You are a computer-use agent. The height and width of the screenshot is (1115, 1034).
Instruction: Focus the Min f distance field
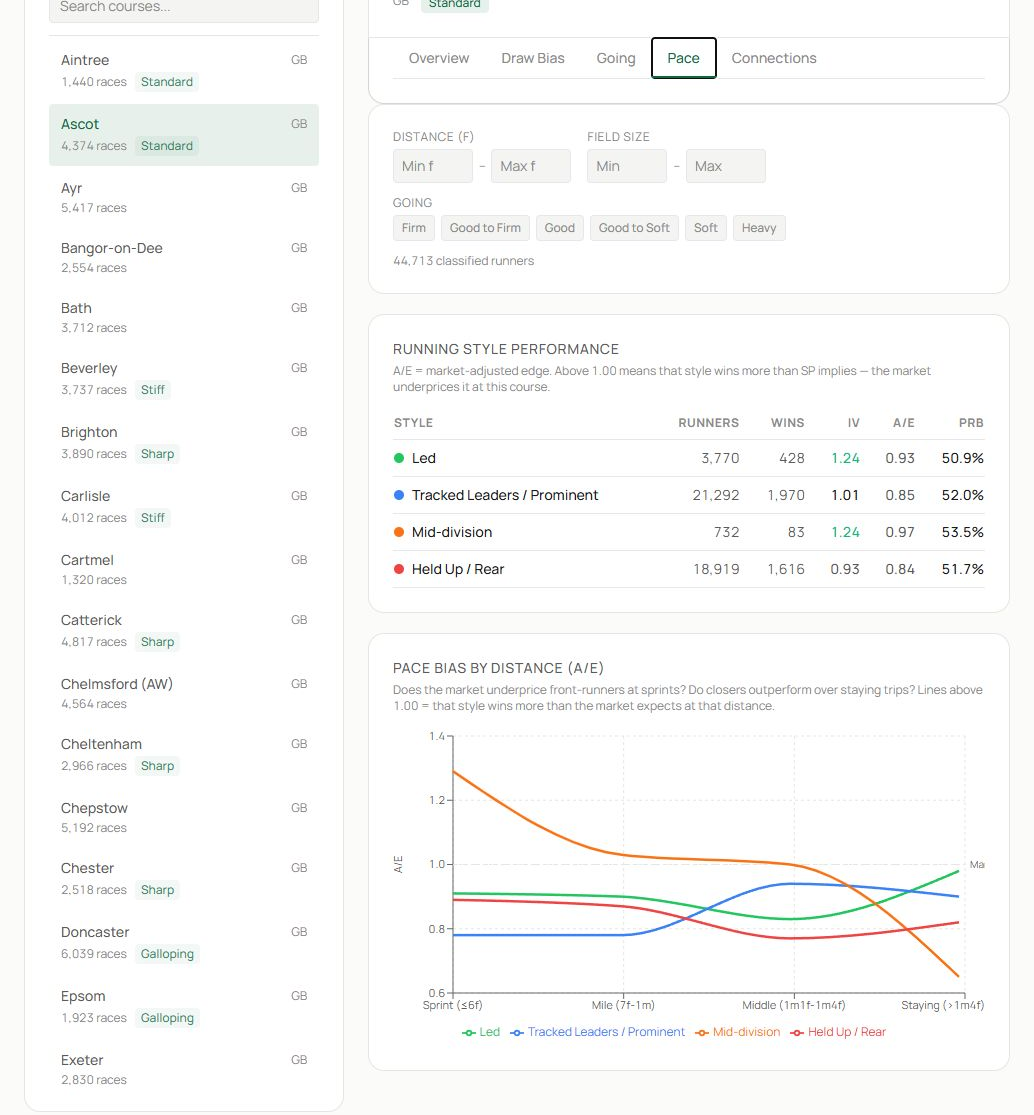point(432,166)
